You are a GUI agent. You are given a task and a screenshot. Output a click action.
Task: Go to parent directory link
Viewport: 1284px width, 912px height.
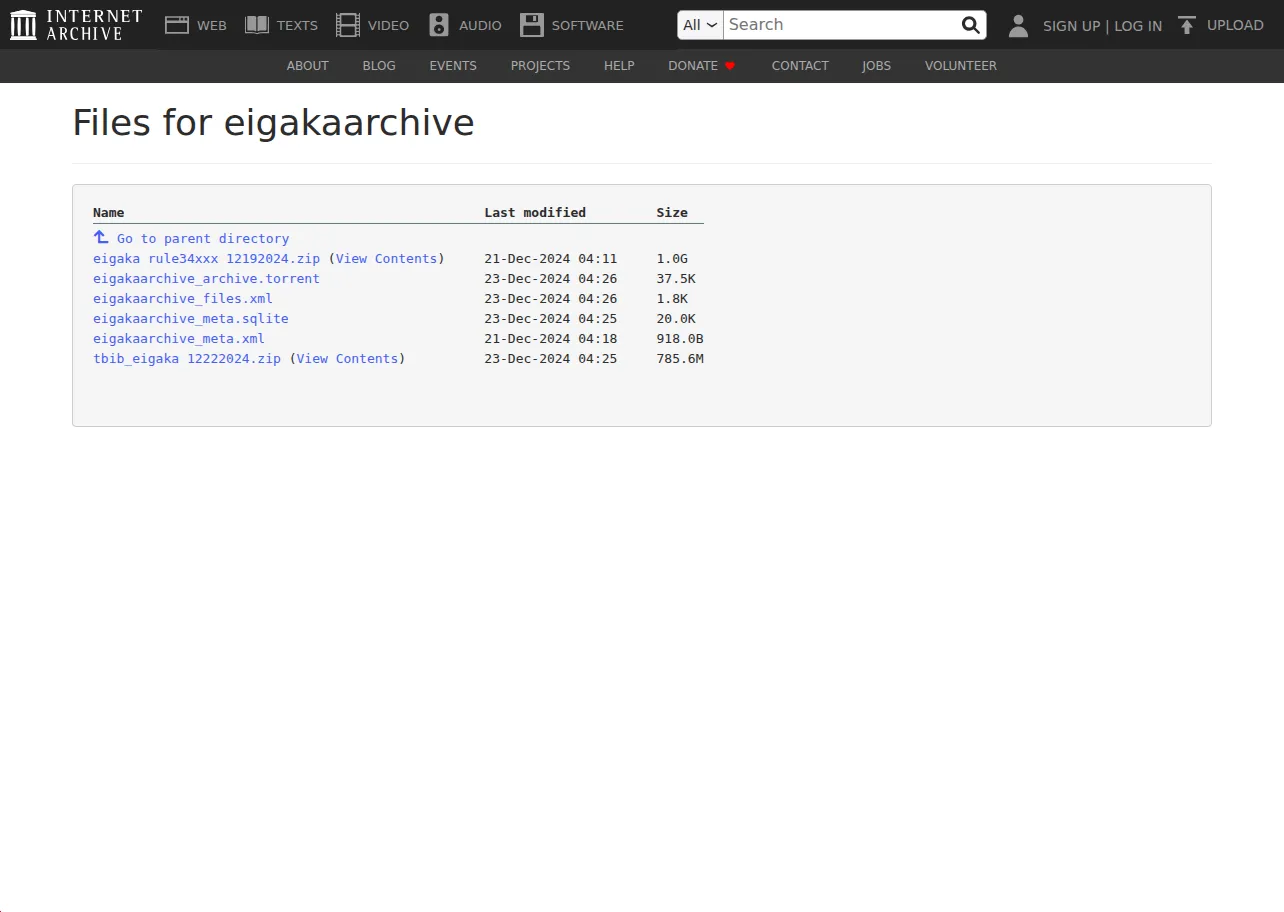[x=203, y=239]
